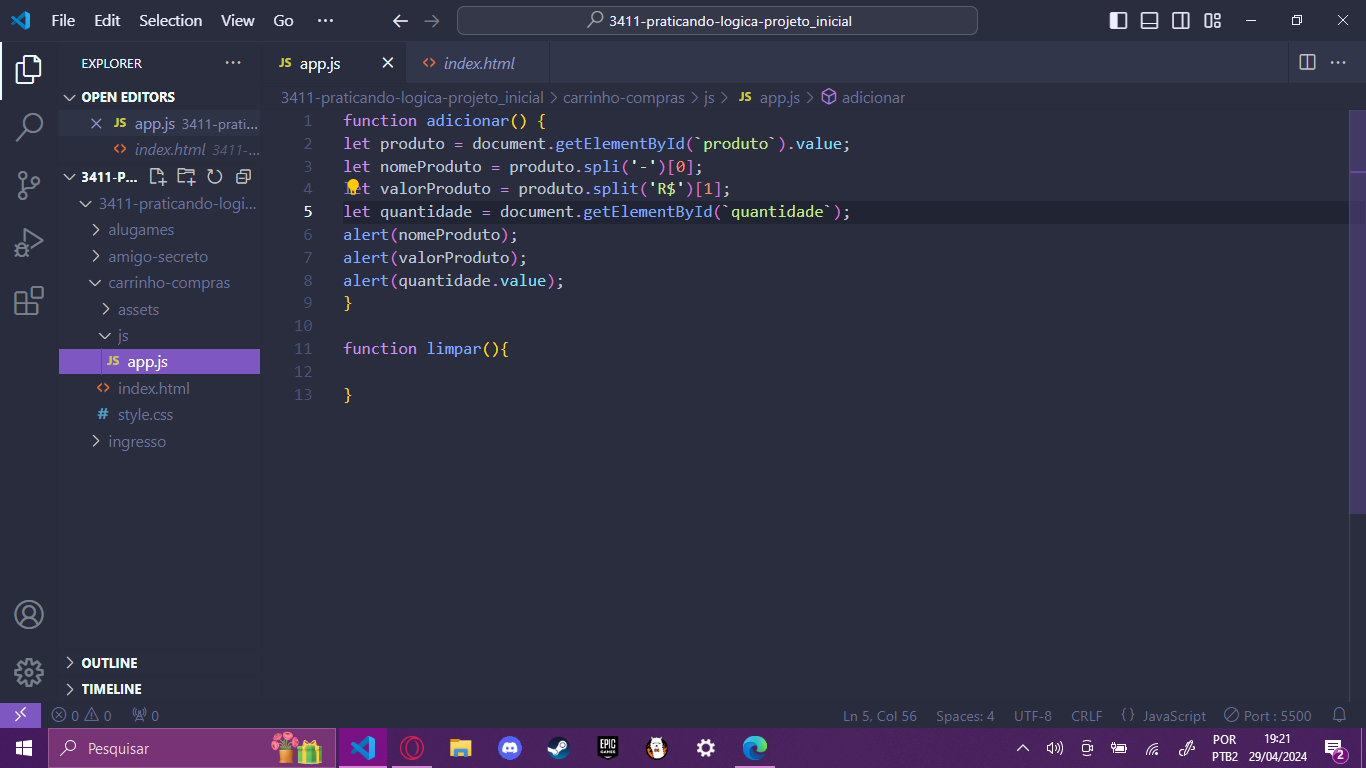This screenshot has height=768, width=1366.
Task: Click adicionar symbol in breadcrumb
Action: 862,98
